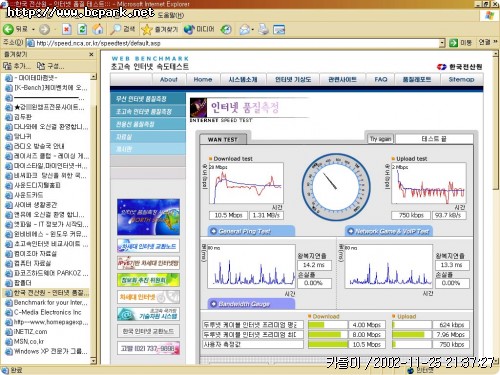The width and height of the screenshot is (500, 375).
Task: Click the third blue left menu item
Action: coord(148,124)
